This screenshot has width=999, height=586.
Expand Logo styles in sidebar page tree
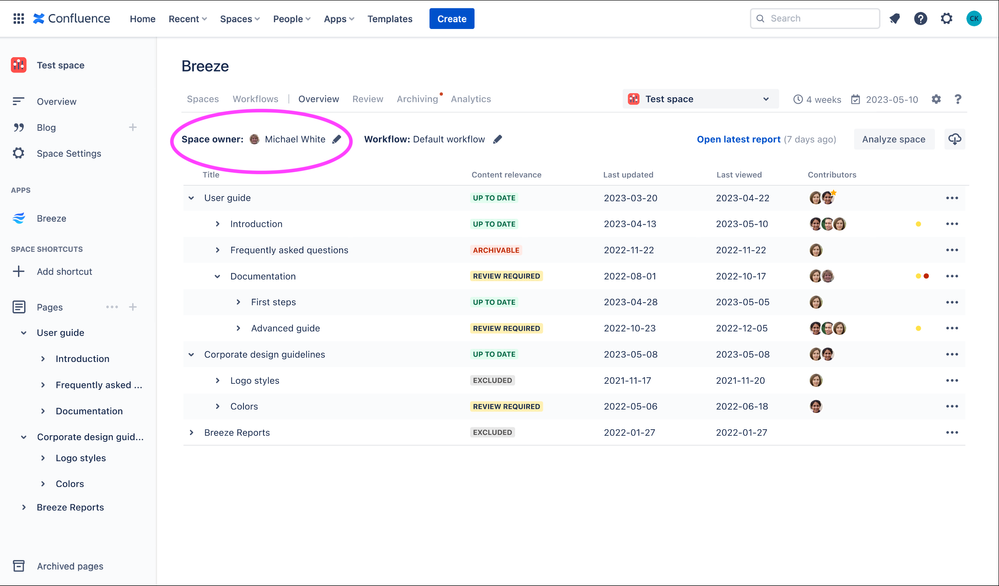point(43,458)
